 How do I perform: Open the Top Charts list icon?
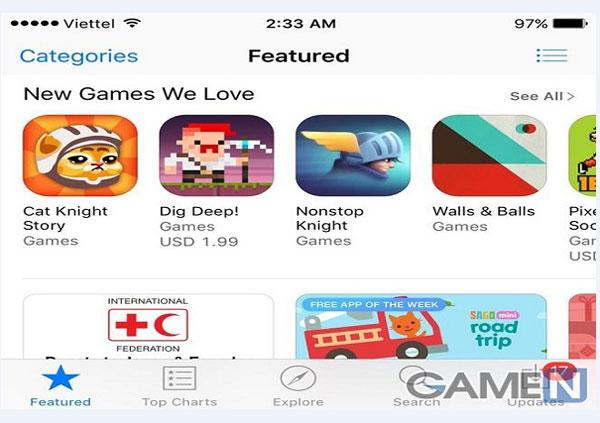(x=179, y=378)
